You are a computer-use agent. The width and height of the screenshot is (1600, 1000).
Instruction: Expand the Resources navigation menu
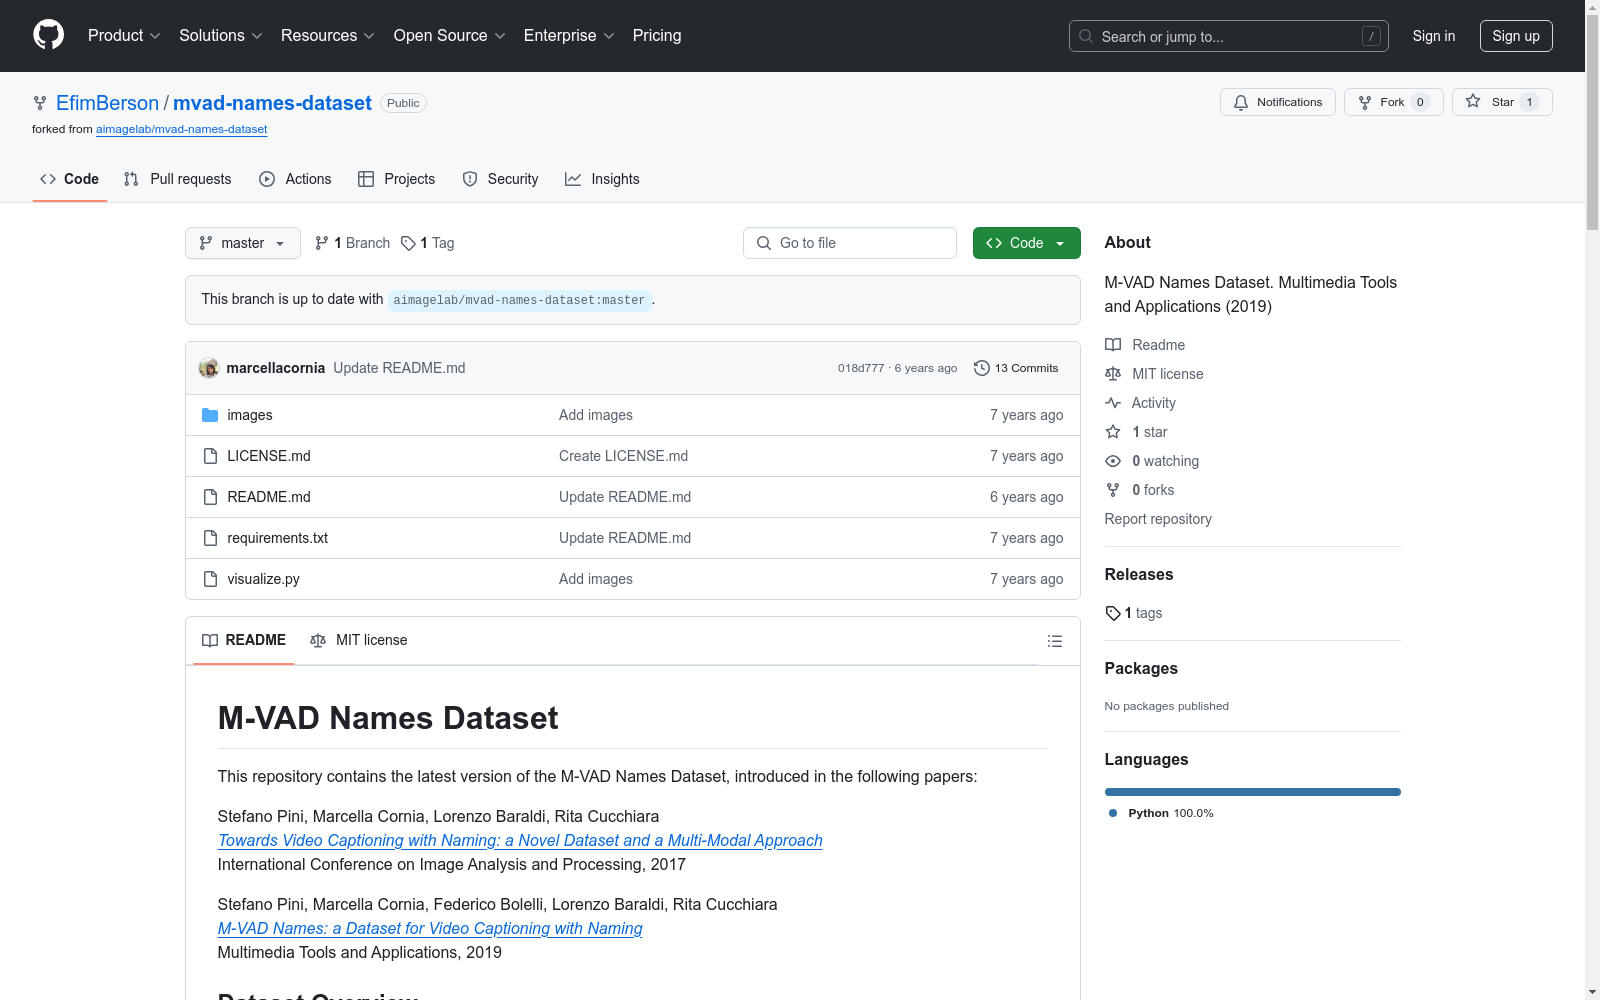(328, 36)
